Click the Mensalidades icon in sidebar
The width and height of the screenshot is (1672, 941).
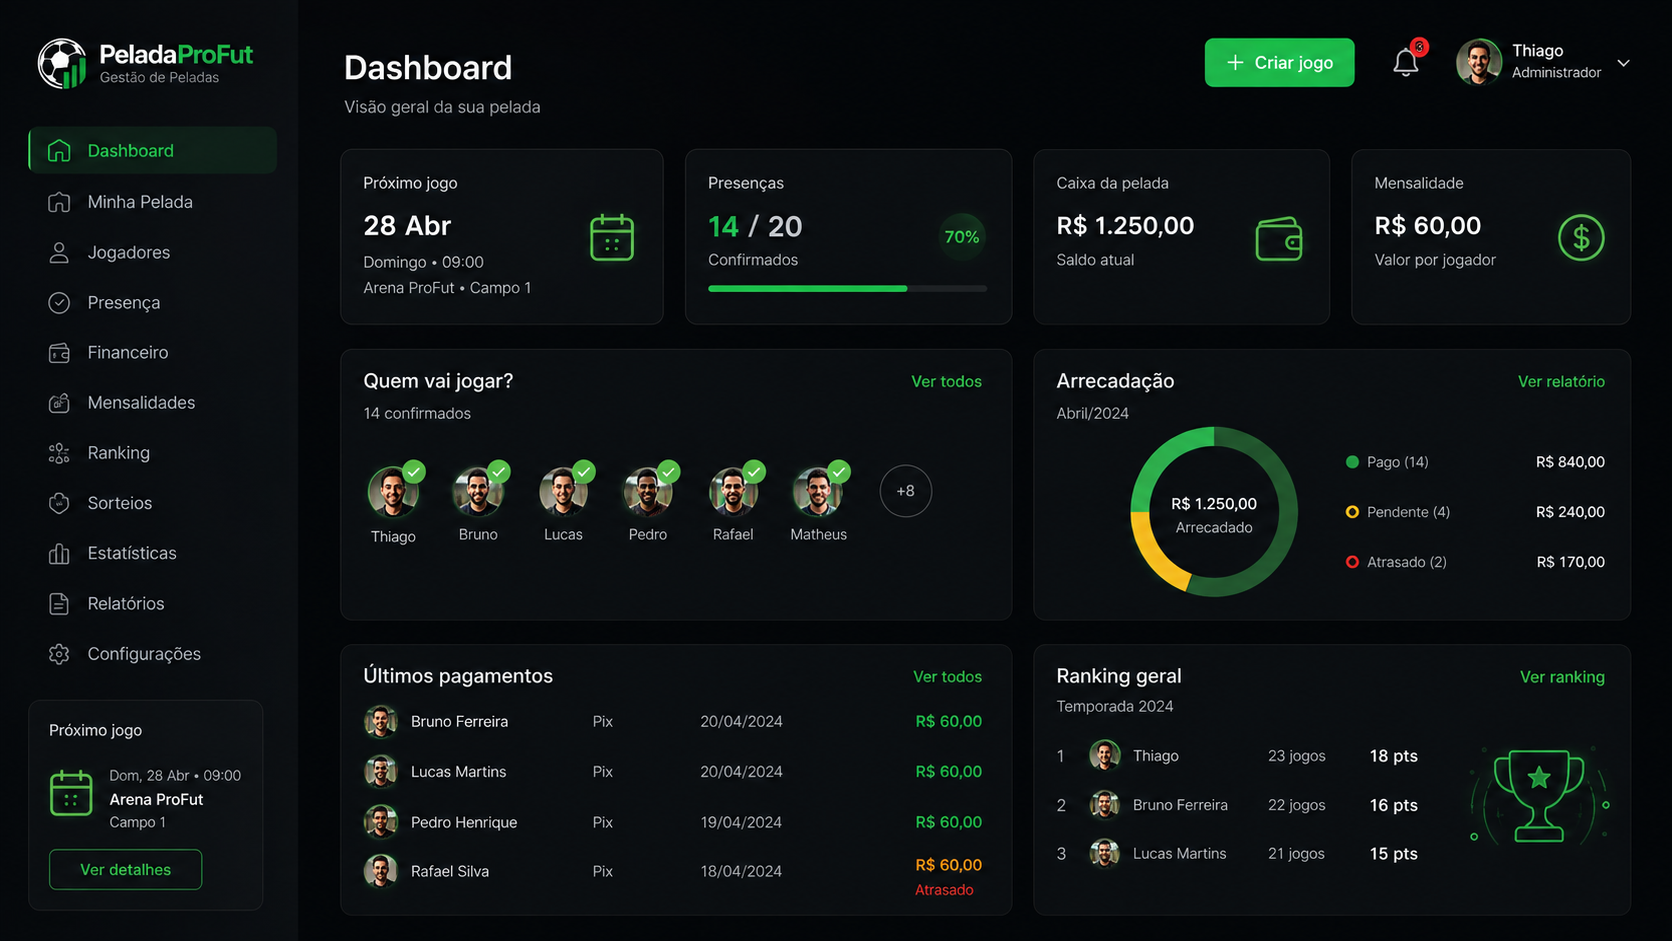coord(59,403)
